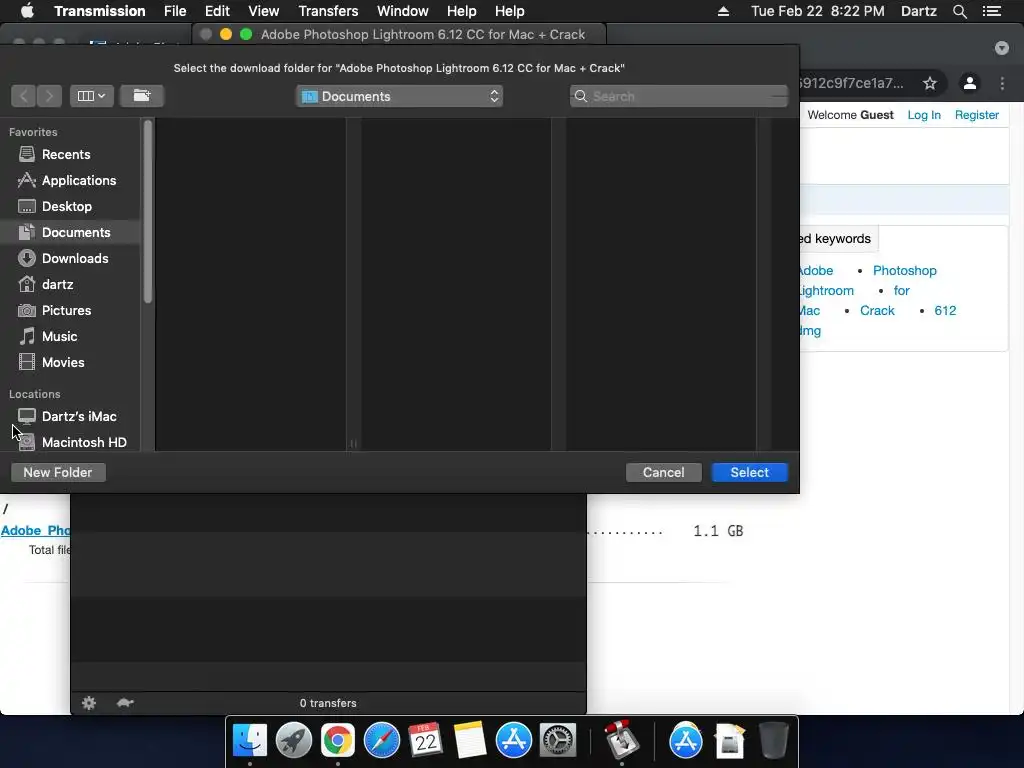Toggle turtle speed limit mode
This screenshot has width=1024, height=768.
pyautogui.click(x=125, y=703)
